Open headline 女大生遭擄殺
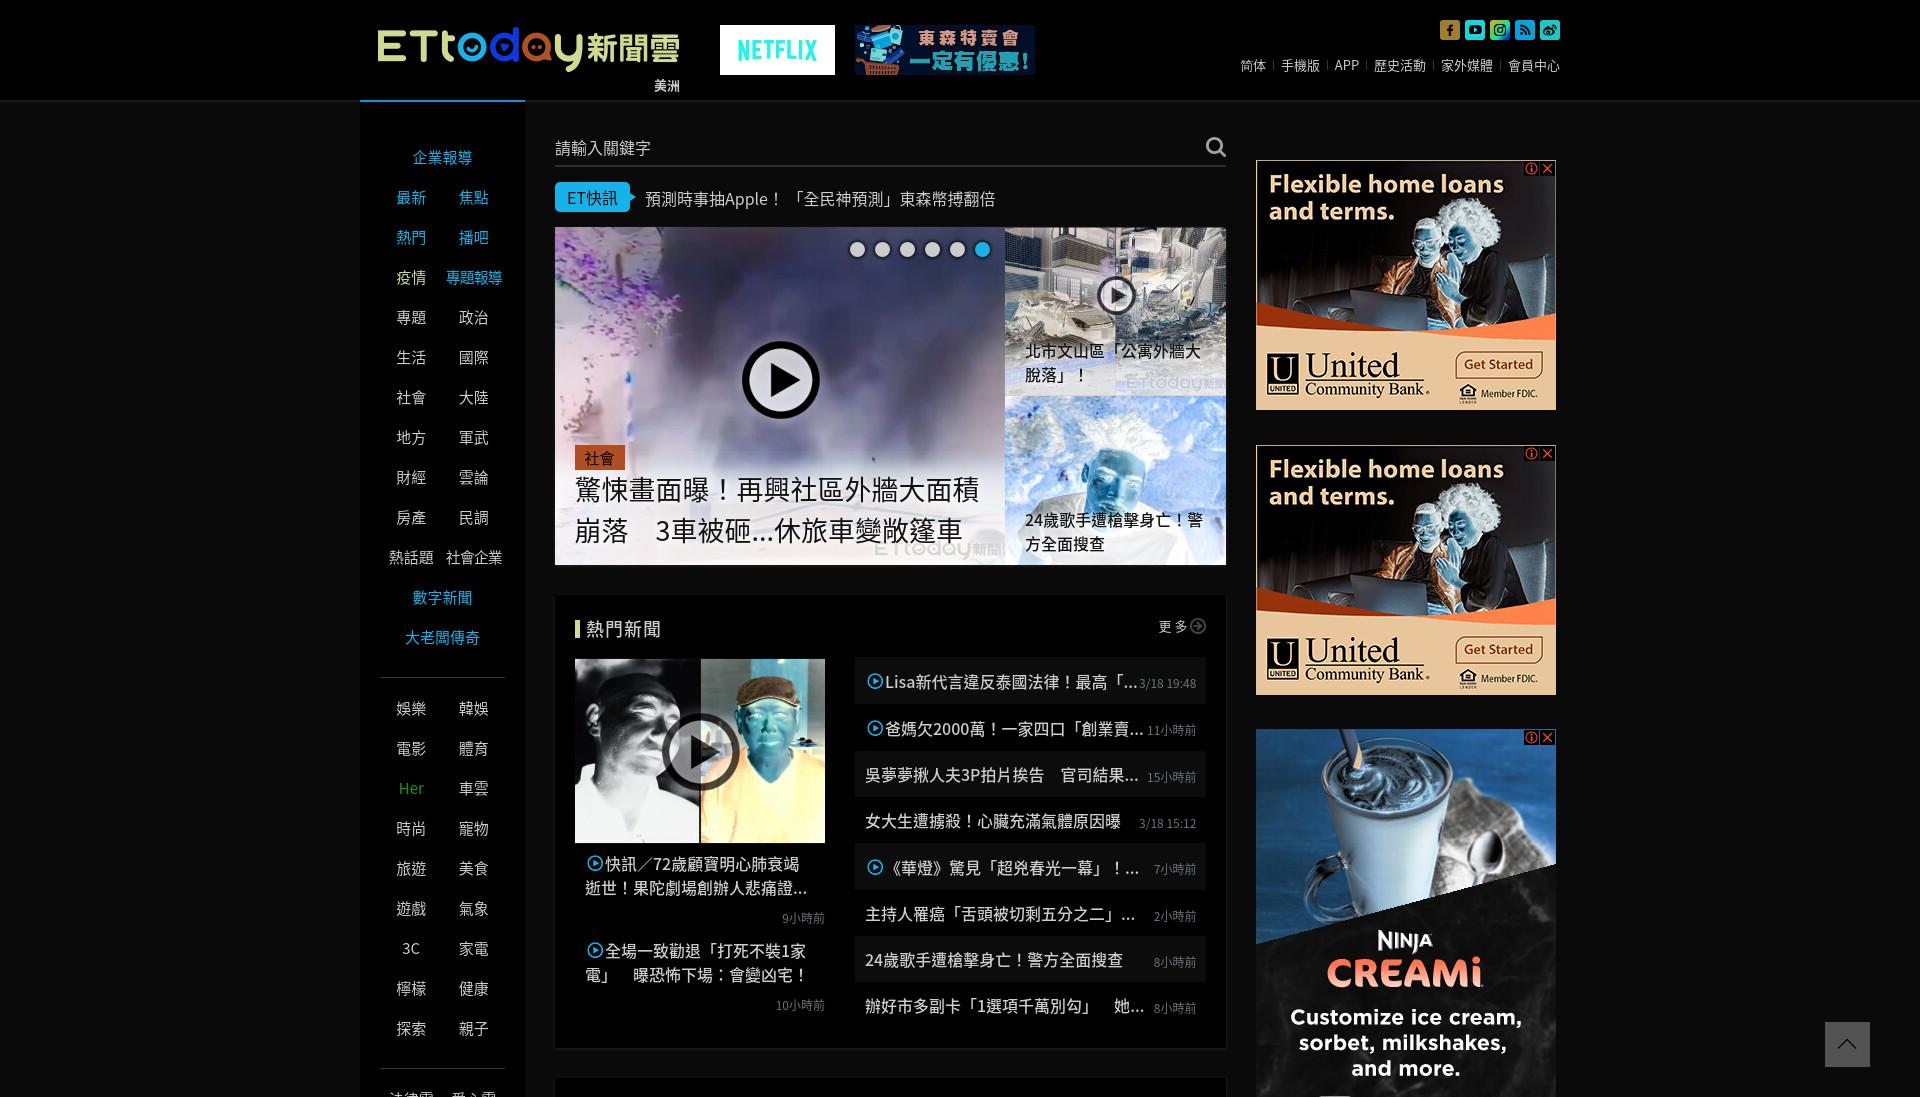This screenshot has width=1920, height=1097. 993,821
